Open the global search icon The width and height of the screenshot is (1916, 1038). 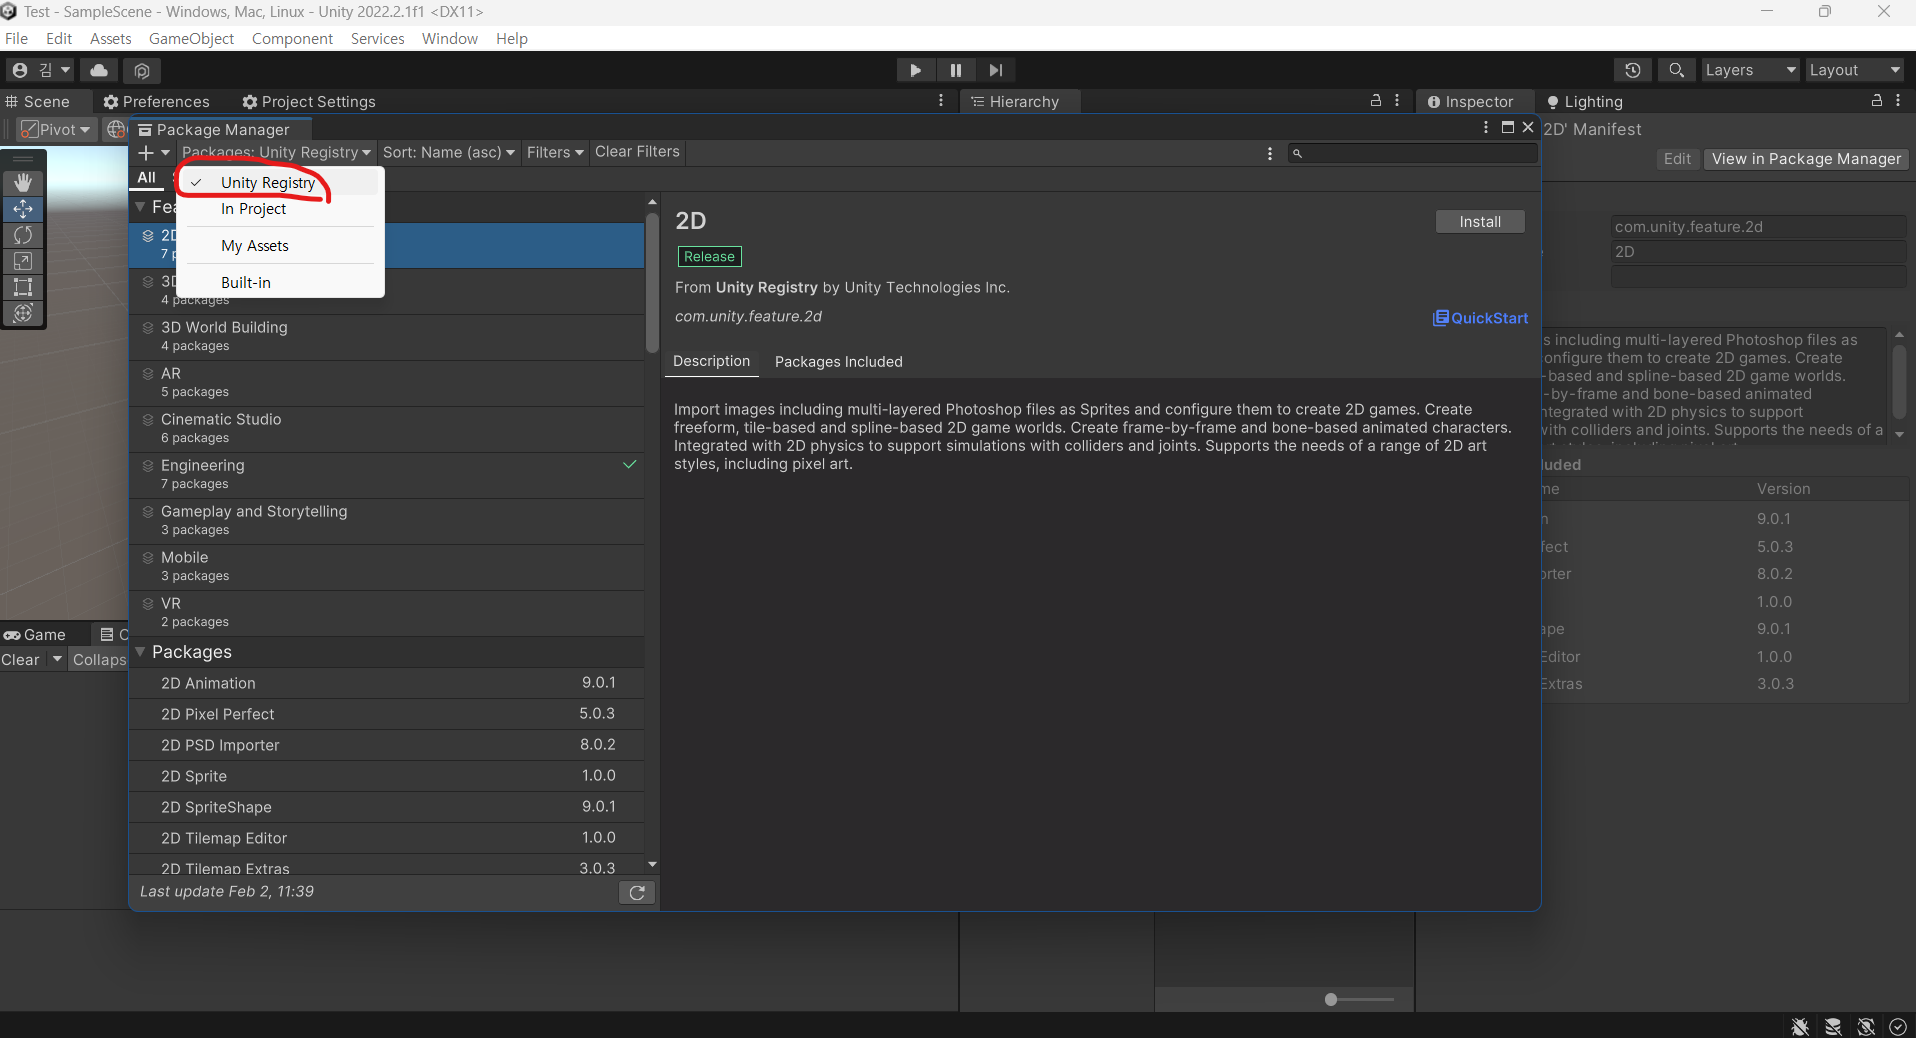pyautogui.click(x=1677, y=70)
